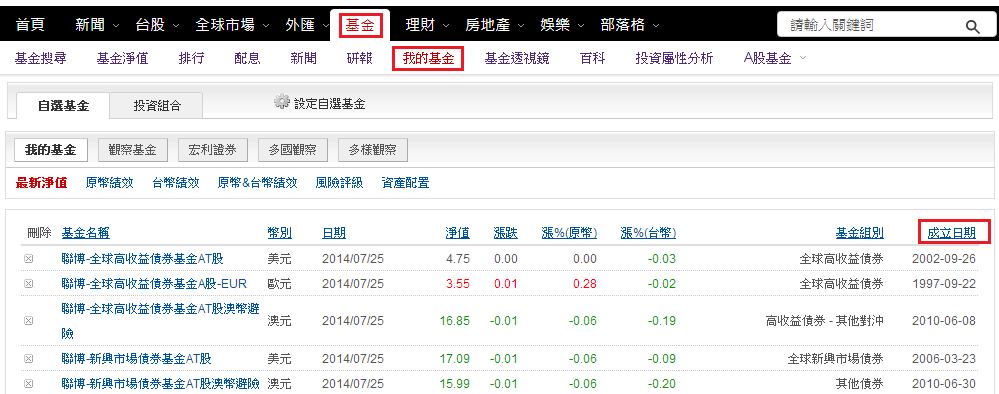Open fund 新聞 in the submenu
The height and width of the screenshot is (394, 999).
(303, 59)
